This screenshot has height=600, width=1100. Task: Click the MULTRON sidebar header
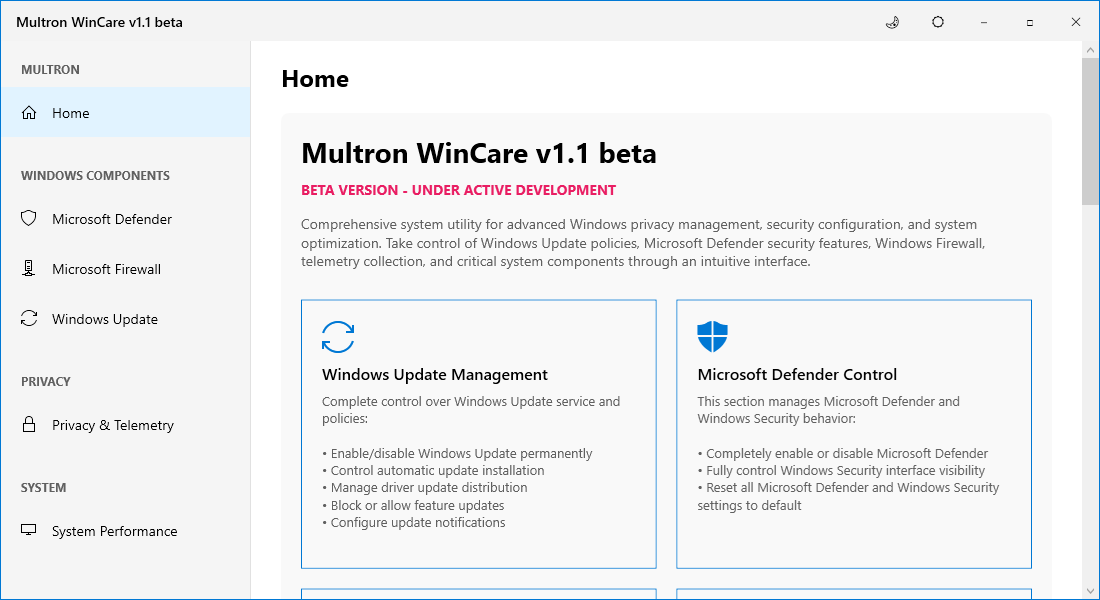[51, 69]
